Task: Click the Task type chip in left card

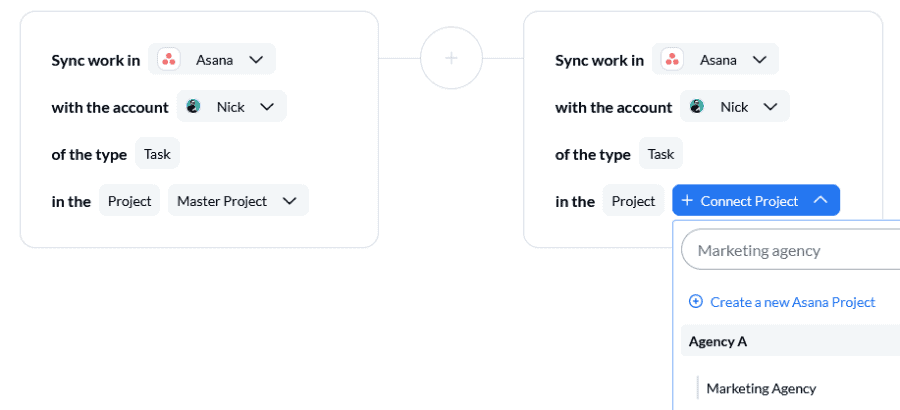Action: (x=157, y=154)
